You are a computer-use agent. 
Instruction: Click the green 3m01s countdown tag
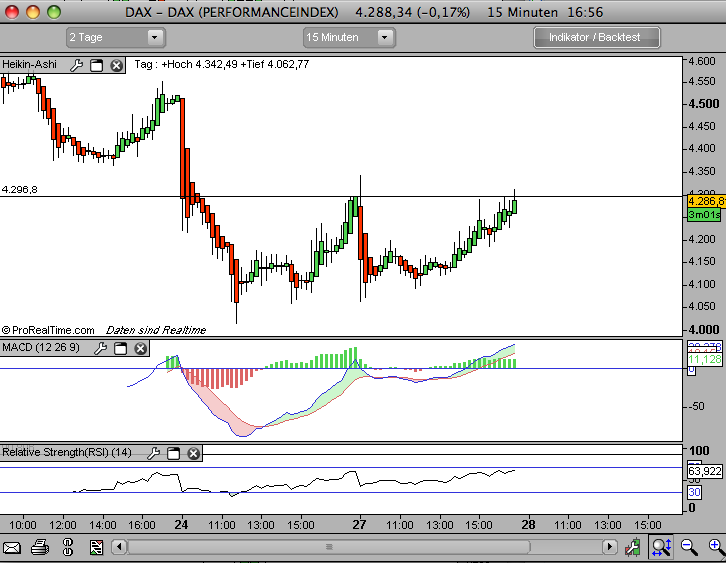pos(704,214)
